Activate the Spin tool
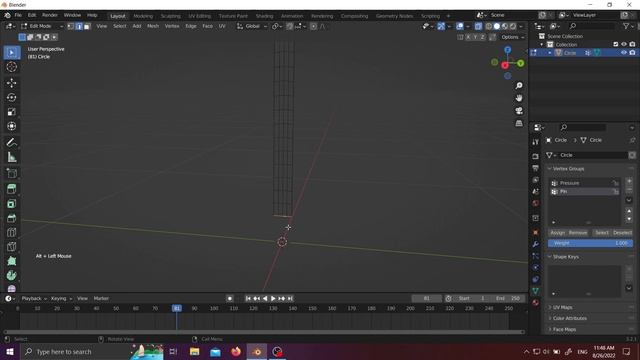This screenshot has width=640, height=360. [11, 276]
